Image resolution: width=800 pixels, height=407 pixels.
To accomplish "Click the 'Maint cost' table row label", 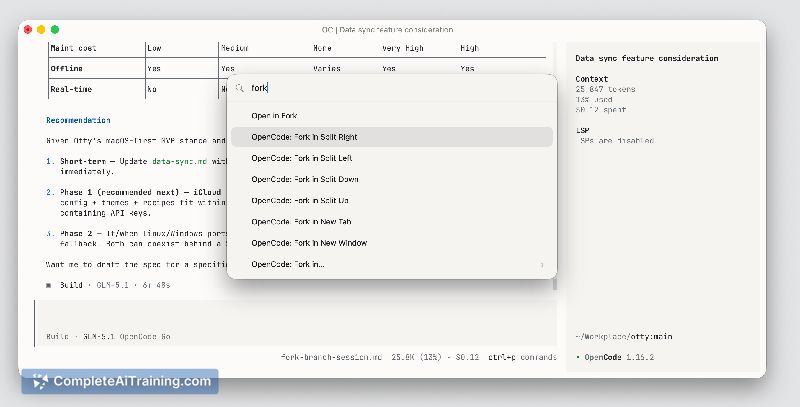I will point(73,48).
